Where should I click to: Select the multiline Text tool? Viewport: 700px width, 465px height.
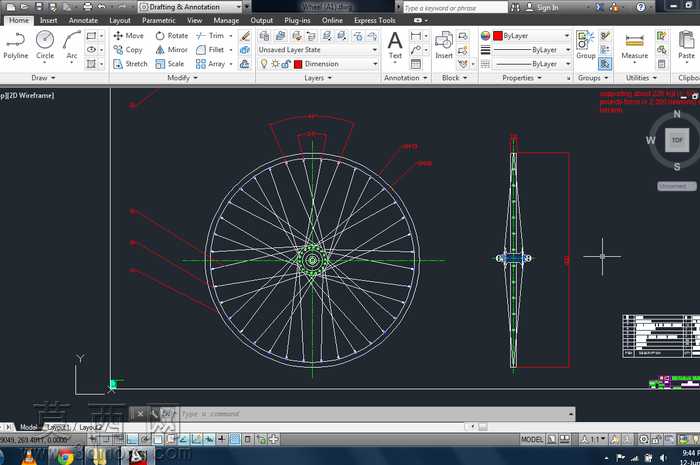tap(395, 45)
